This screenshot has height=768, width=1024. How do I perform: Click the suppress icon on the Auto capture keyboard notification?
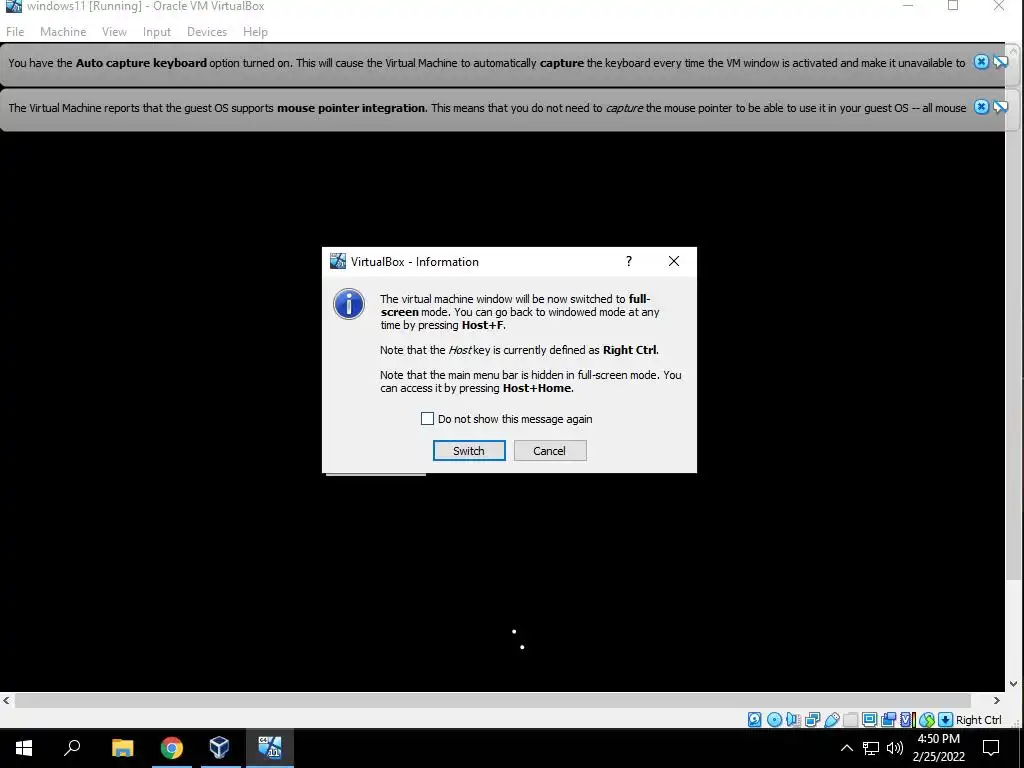1000,62
